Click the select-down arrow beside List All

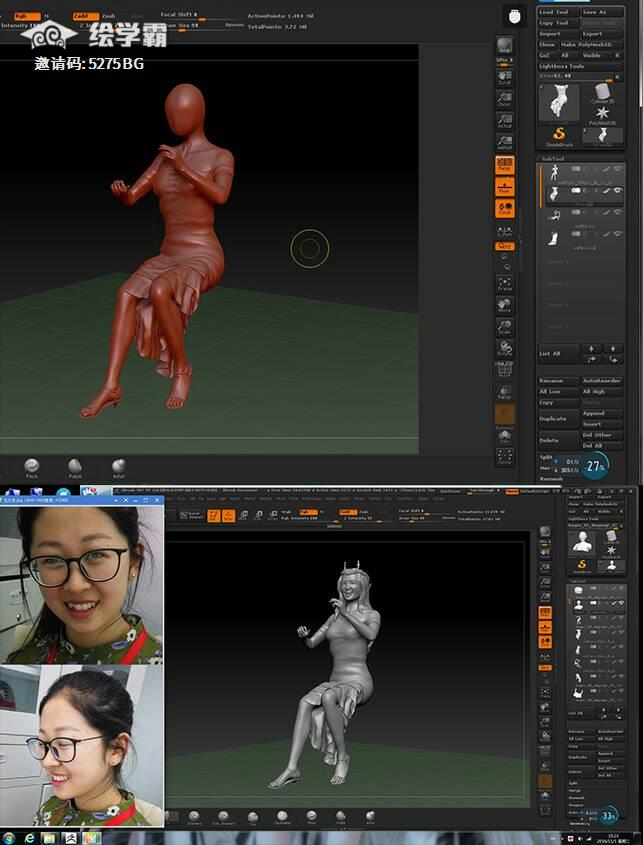coord(613,348)
